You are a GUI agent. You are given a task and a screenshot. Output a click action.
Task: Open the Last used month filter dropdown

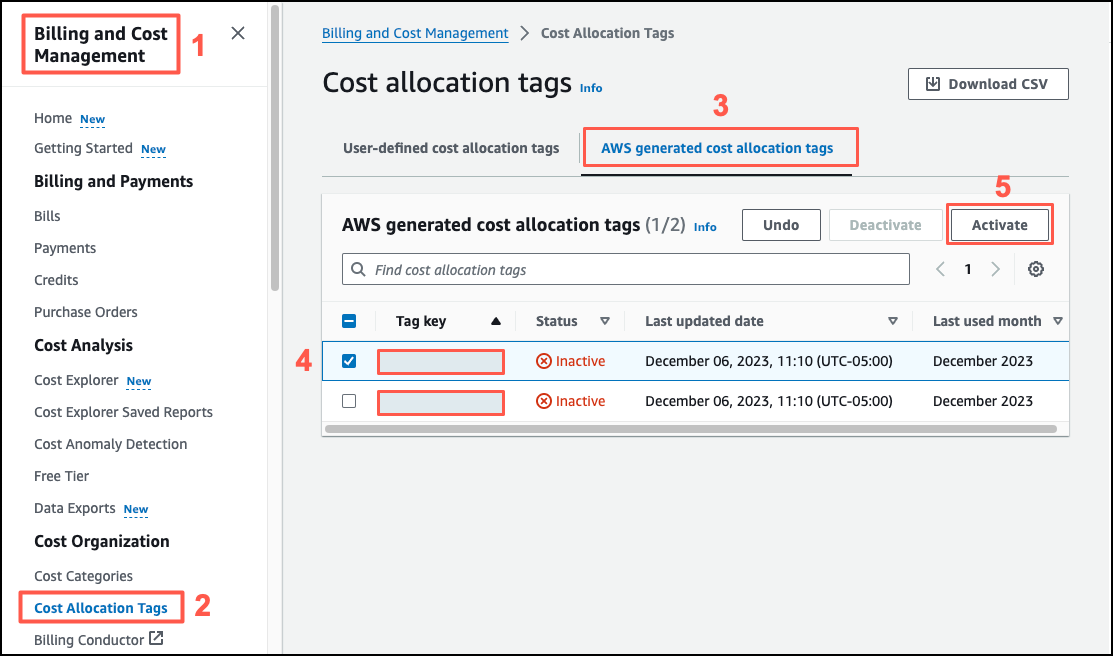click(x=1057, y=321)
